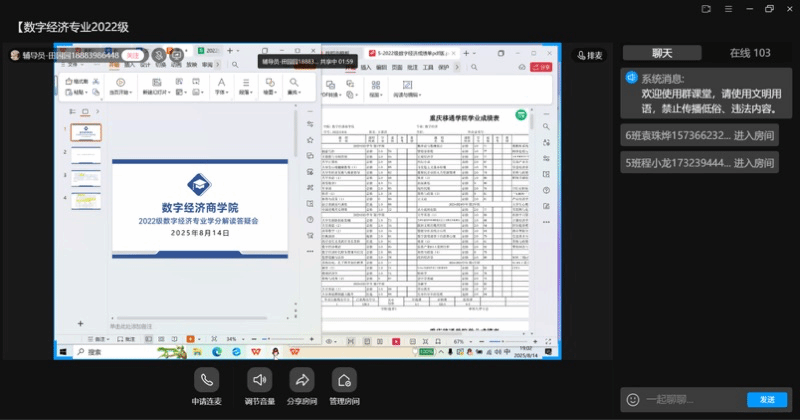The height and width of the screenshot is (420, 800).
Task: Click the emoji smiley icon in chat
Action: [x=633, y=400]
